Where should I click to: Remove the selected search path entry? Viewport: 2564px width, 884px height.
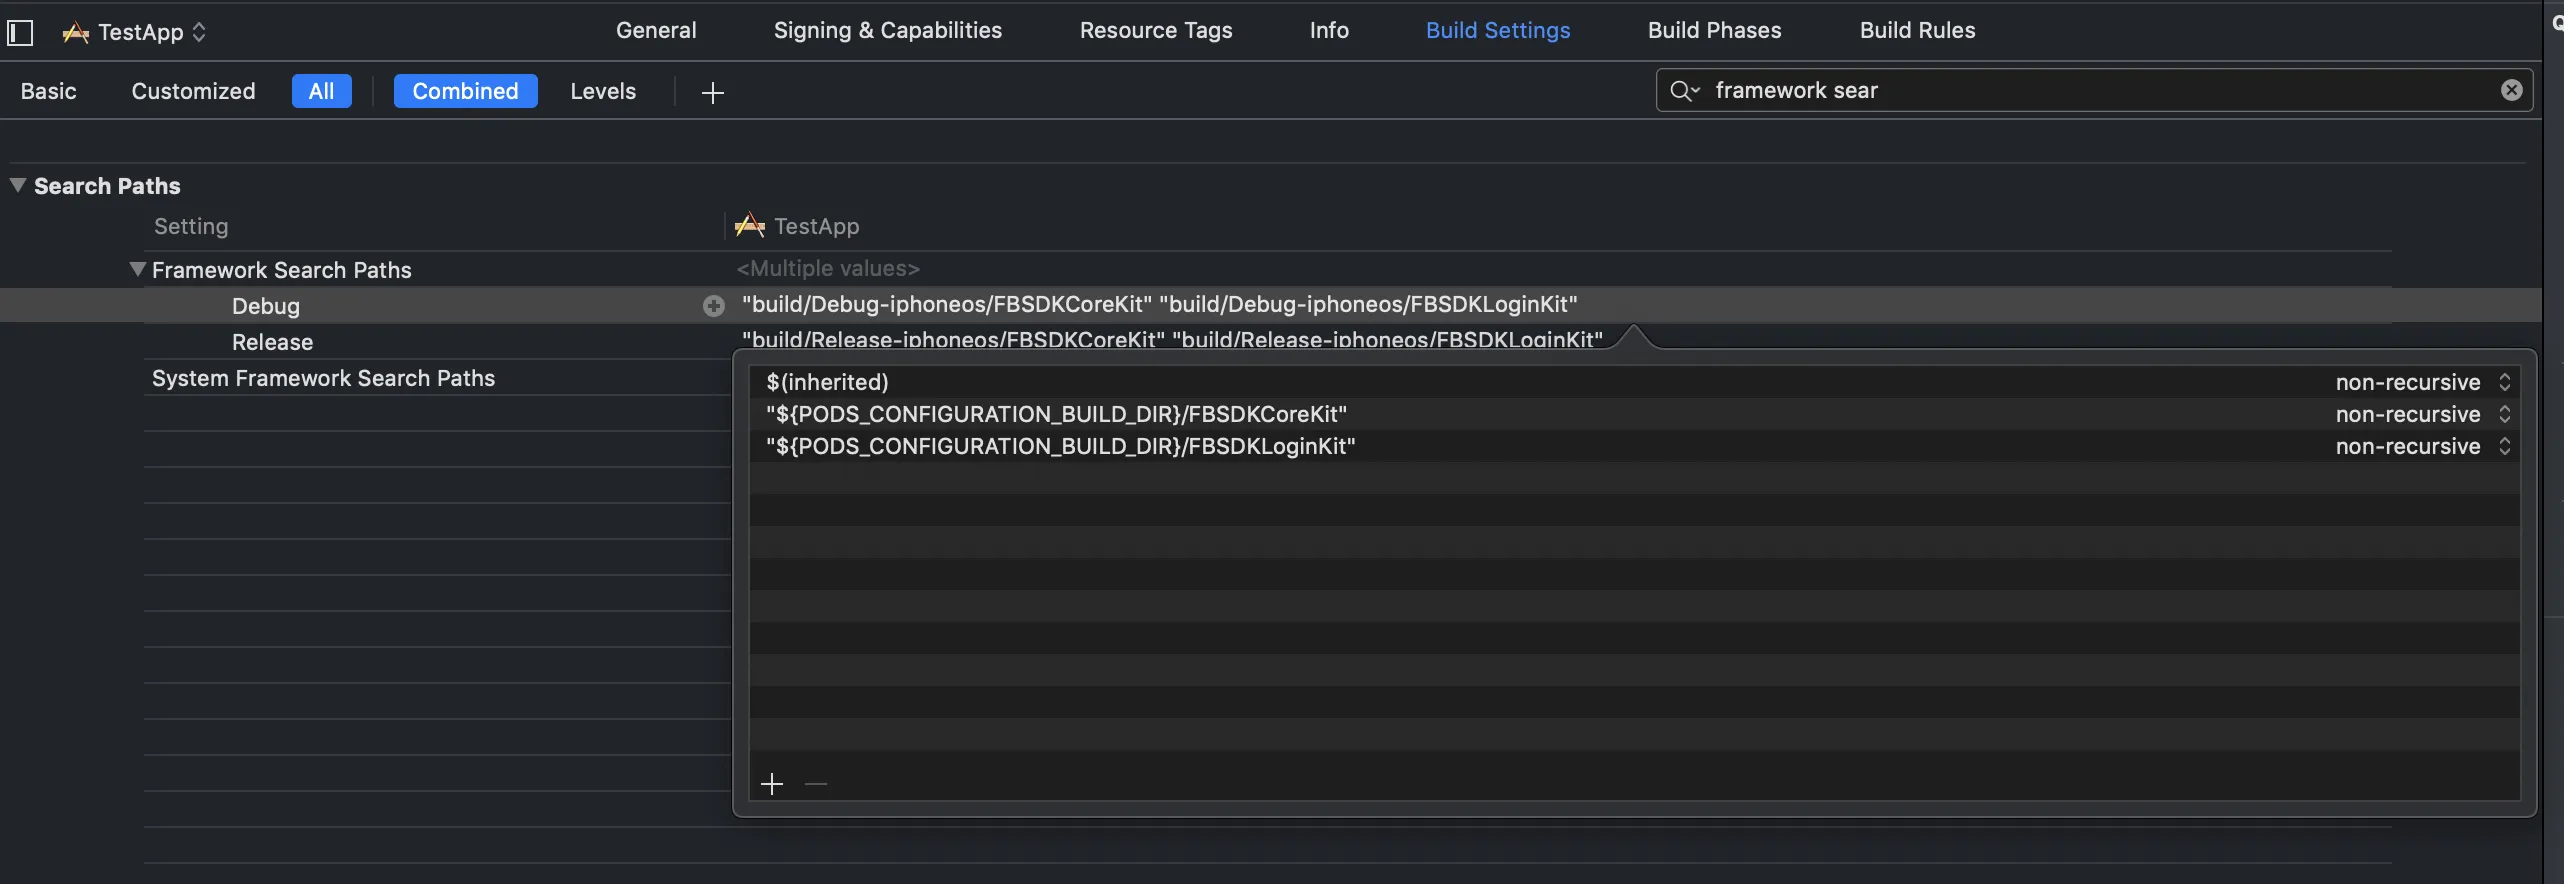(x=816, y=784)
